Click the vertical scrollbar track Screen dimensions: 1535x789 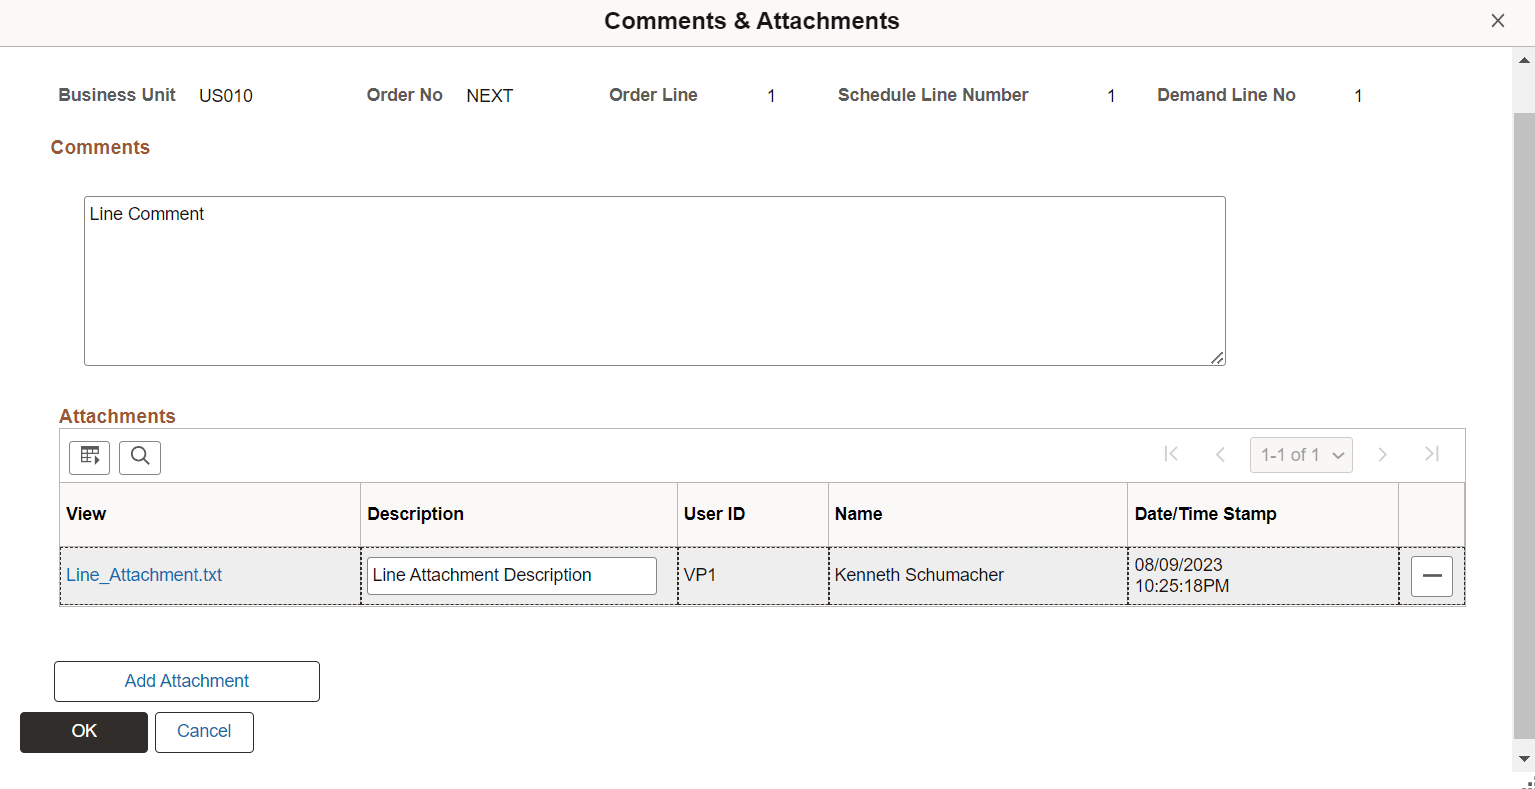[1523, 400]
